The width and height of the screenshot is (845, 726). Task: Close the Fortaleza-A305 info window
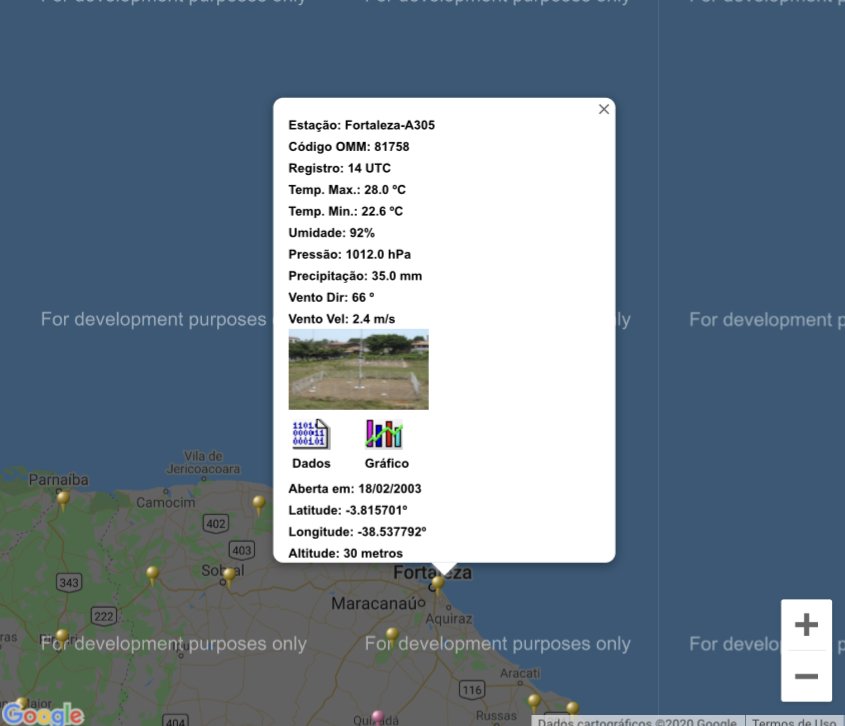pos(603,110)
